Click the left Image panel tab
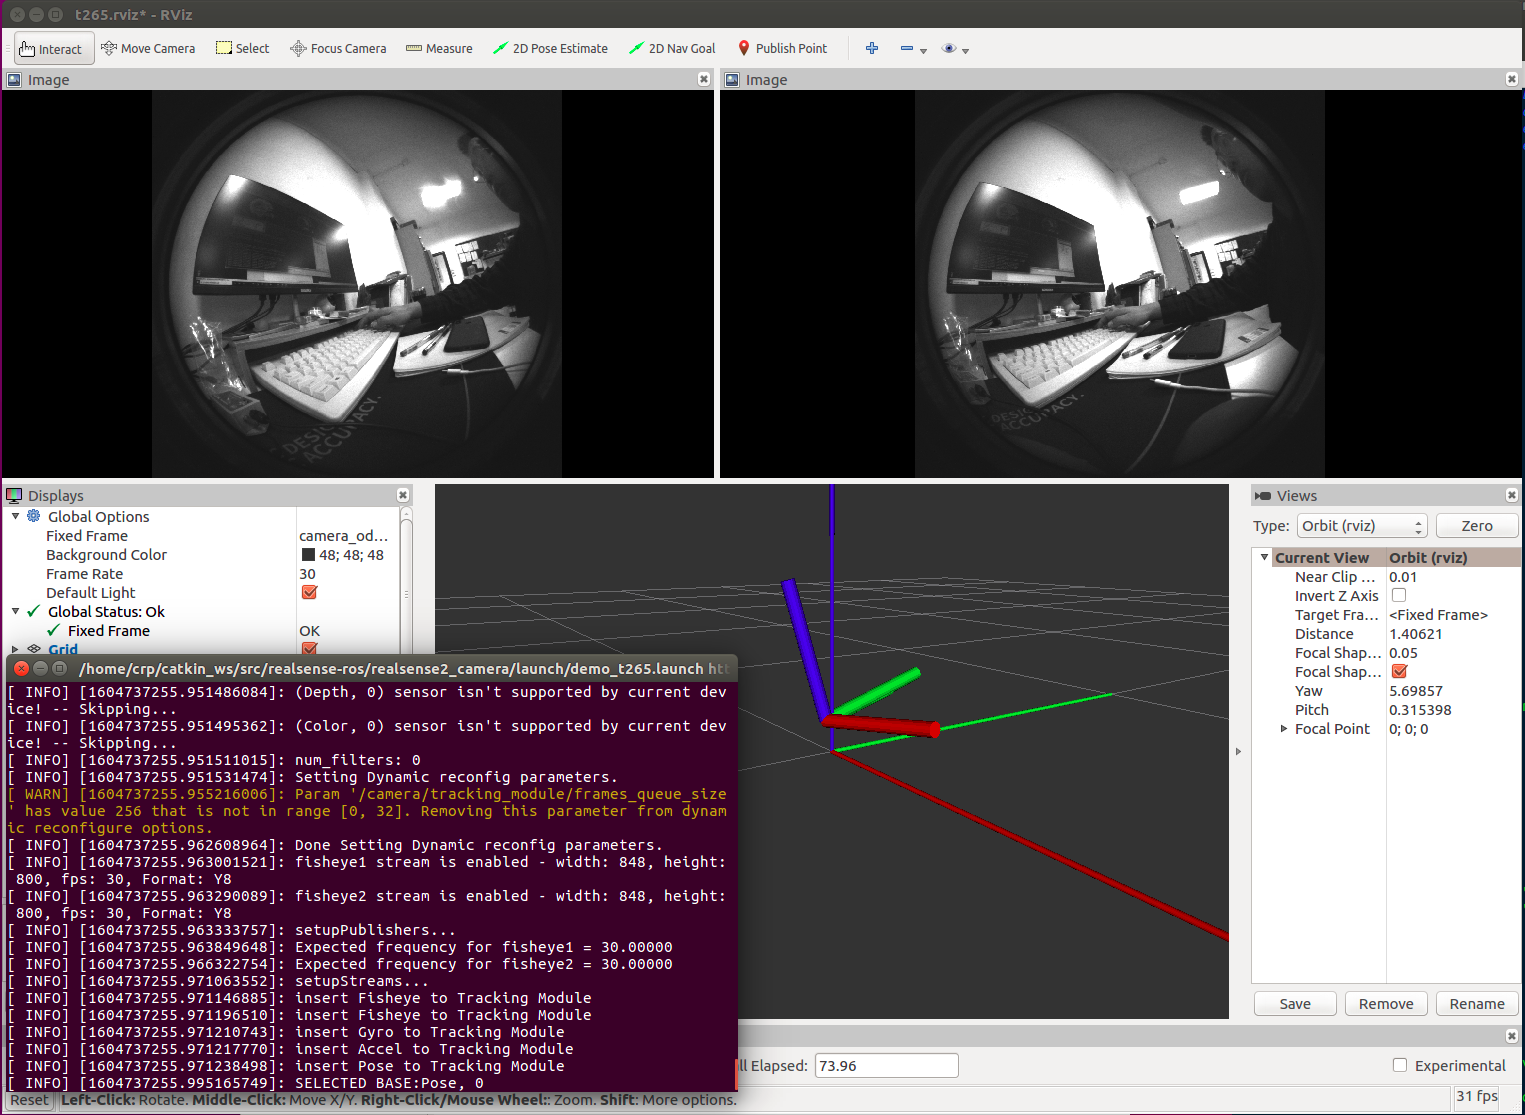1525x1115 pixels. pyautogui.click(x=48, y=79)
